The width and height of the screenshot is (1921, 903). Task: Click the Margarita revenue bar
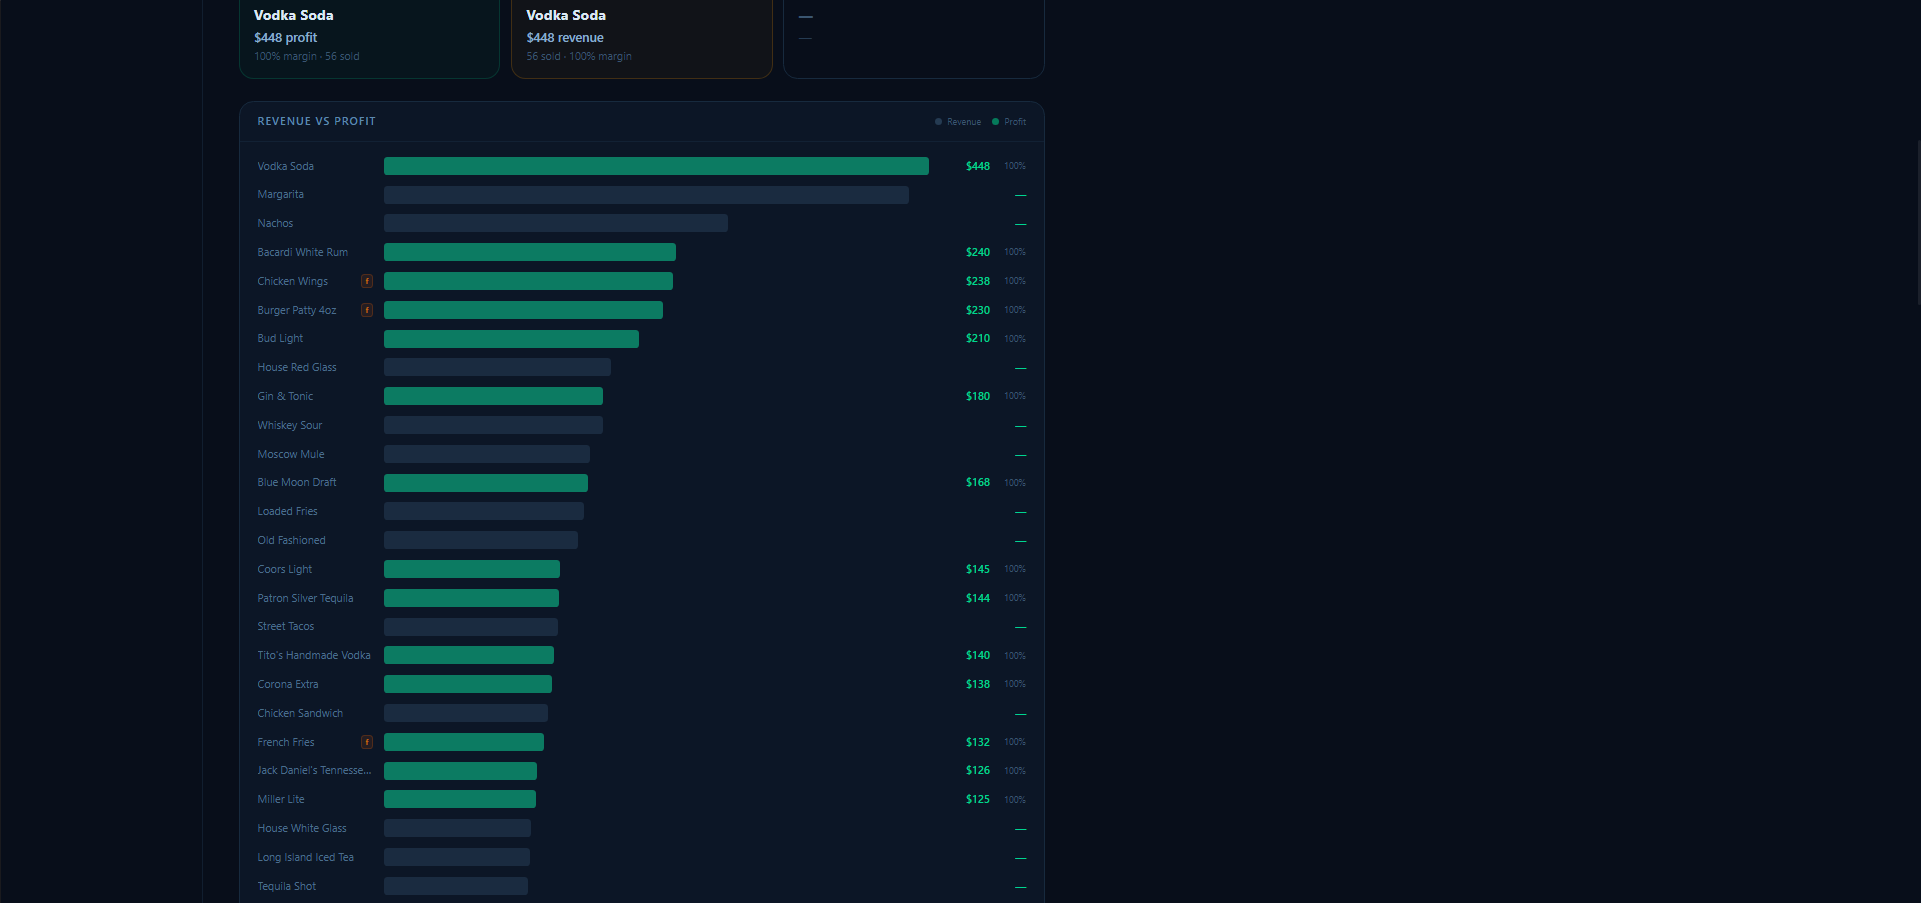[646, 195]
